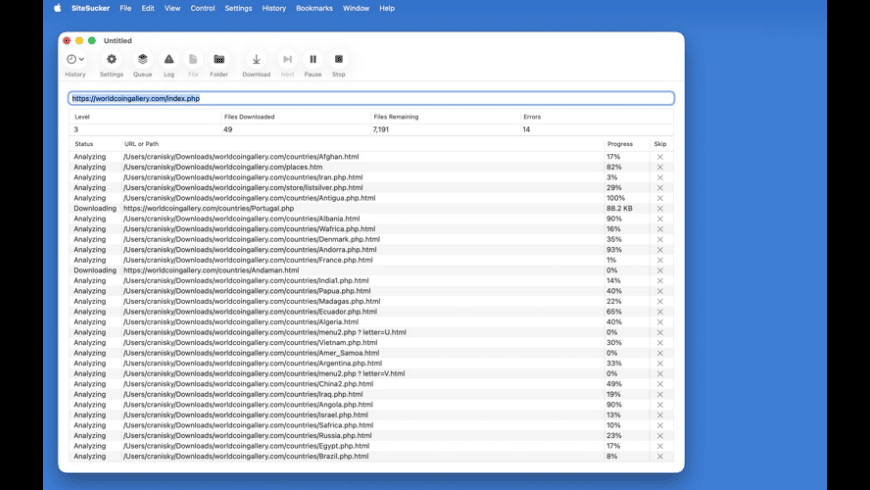The width and height of the screenshot is (870, 490).
Task: Click the URL or Path column header
Action: click(141, 144)
